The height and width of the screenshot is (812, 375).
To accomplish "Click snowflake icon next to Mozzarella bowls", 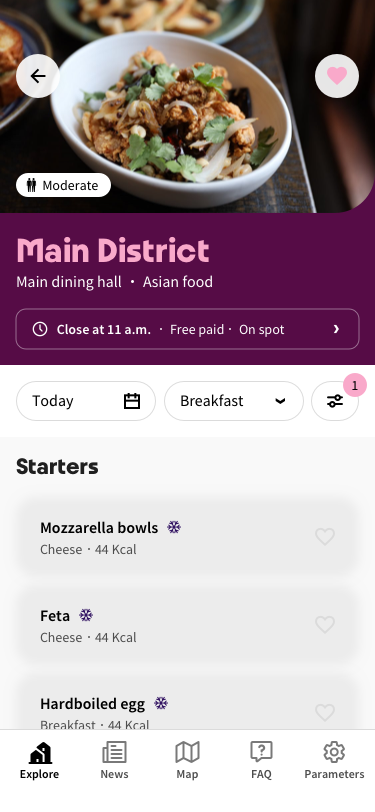I will coord(174,527).
